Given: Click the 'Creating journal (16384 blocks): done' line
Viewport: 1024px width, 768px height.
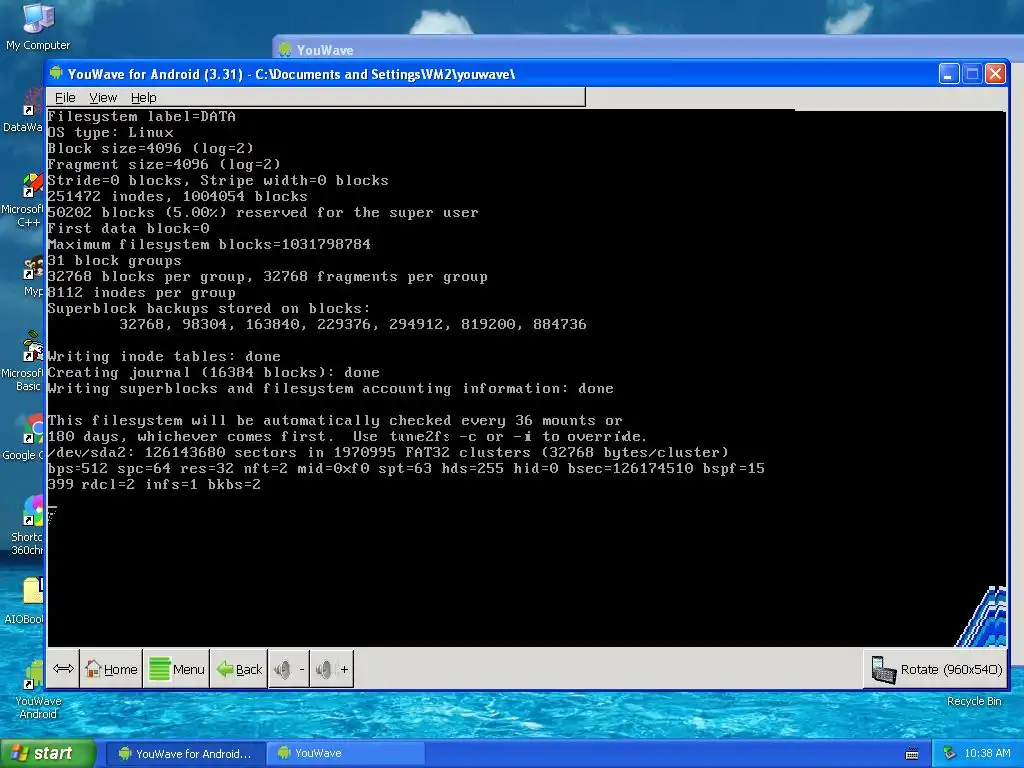Looking at the screenshot, I should point(214,372).
